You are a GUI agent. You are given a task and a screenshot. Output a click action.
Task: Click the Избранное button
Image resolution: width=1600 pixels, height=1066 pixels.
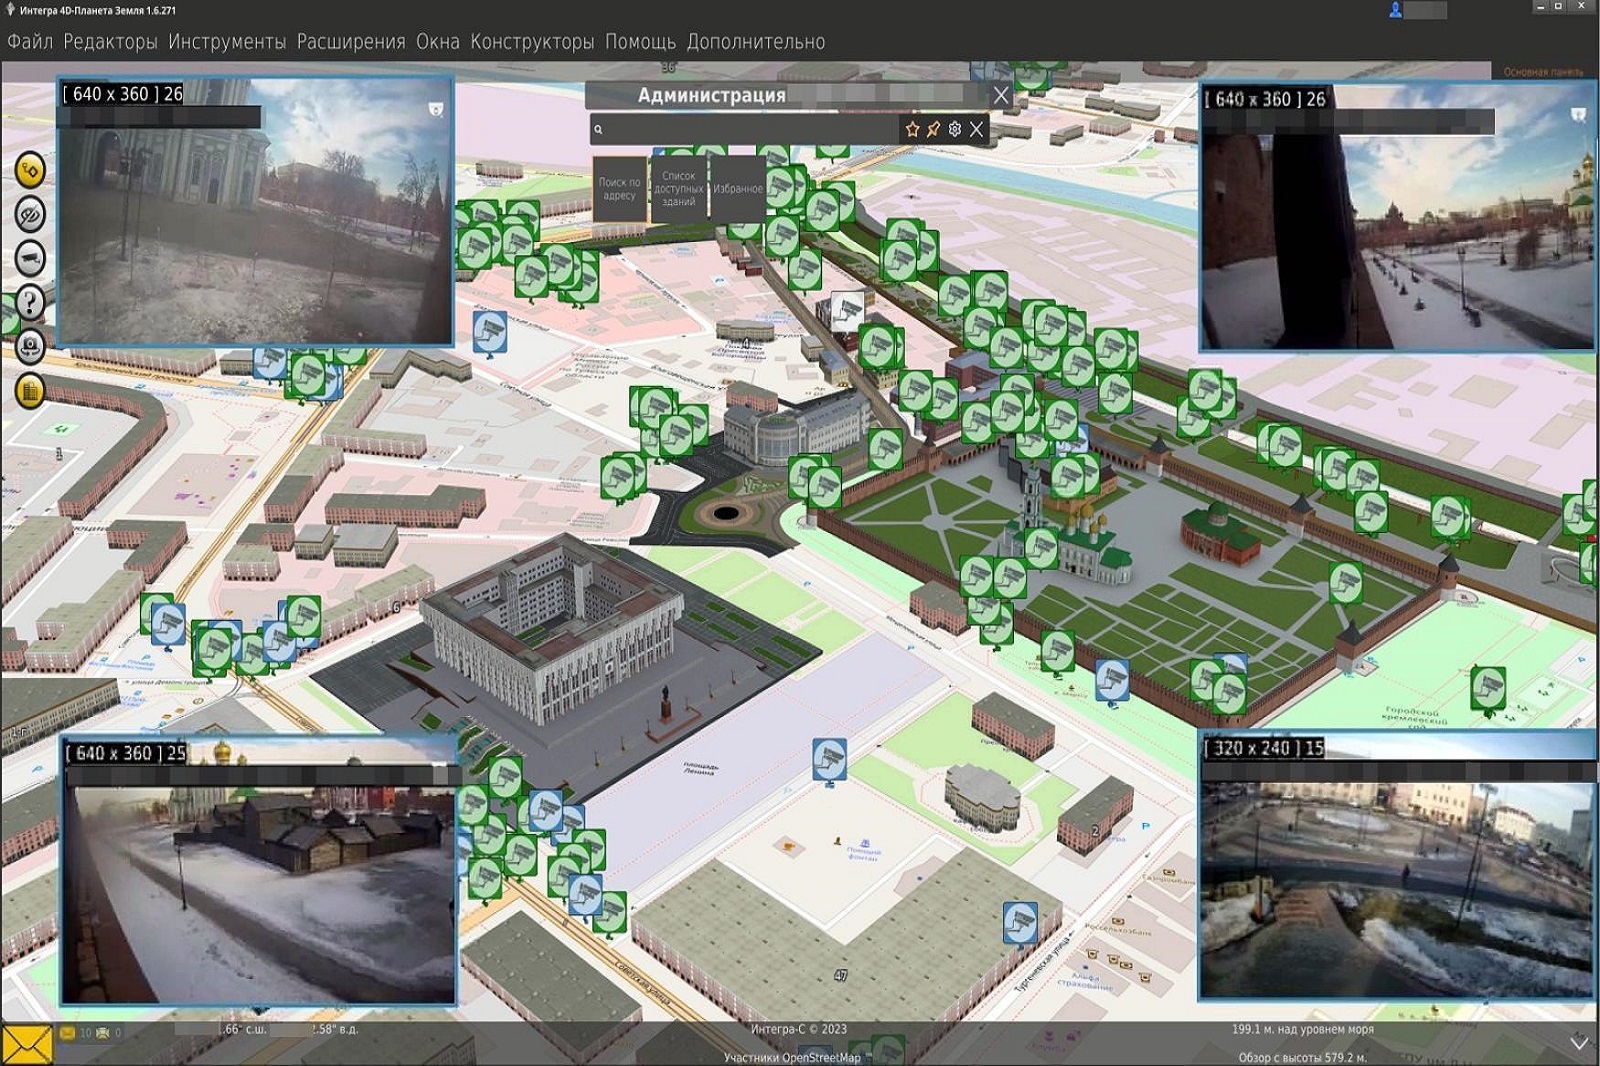click(x=737, y=189)
